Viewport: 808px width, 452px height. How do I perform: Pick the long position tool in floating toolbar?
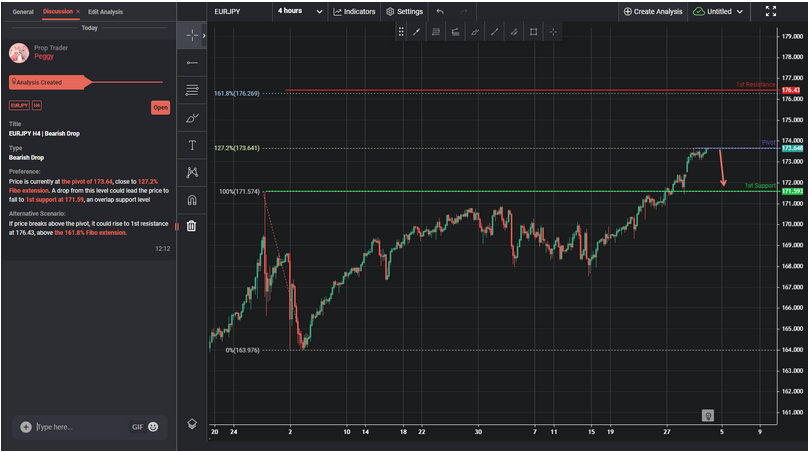coord(456,32)
